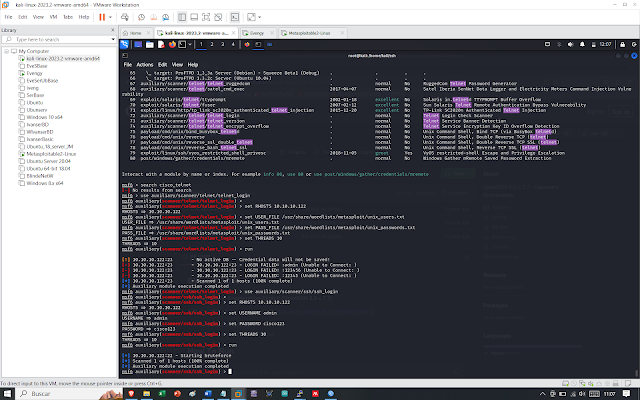The width and height of the screenshot is (640, 400).
Task: Open stretch guest dropdown arrow
Action: [260, 17]
